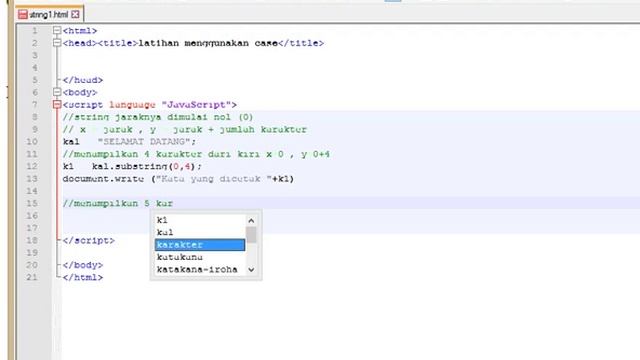Click the closing </html> tag
Viewport: 640px width, 360px height.
(x=83, y=278)
